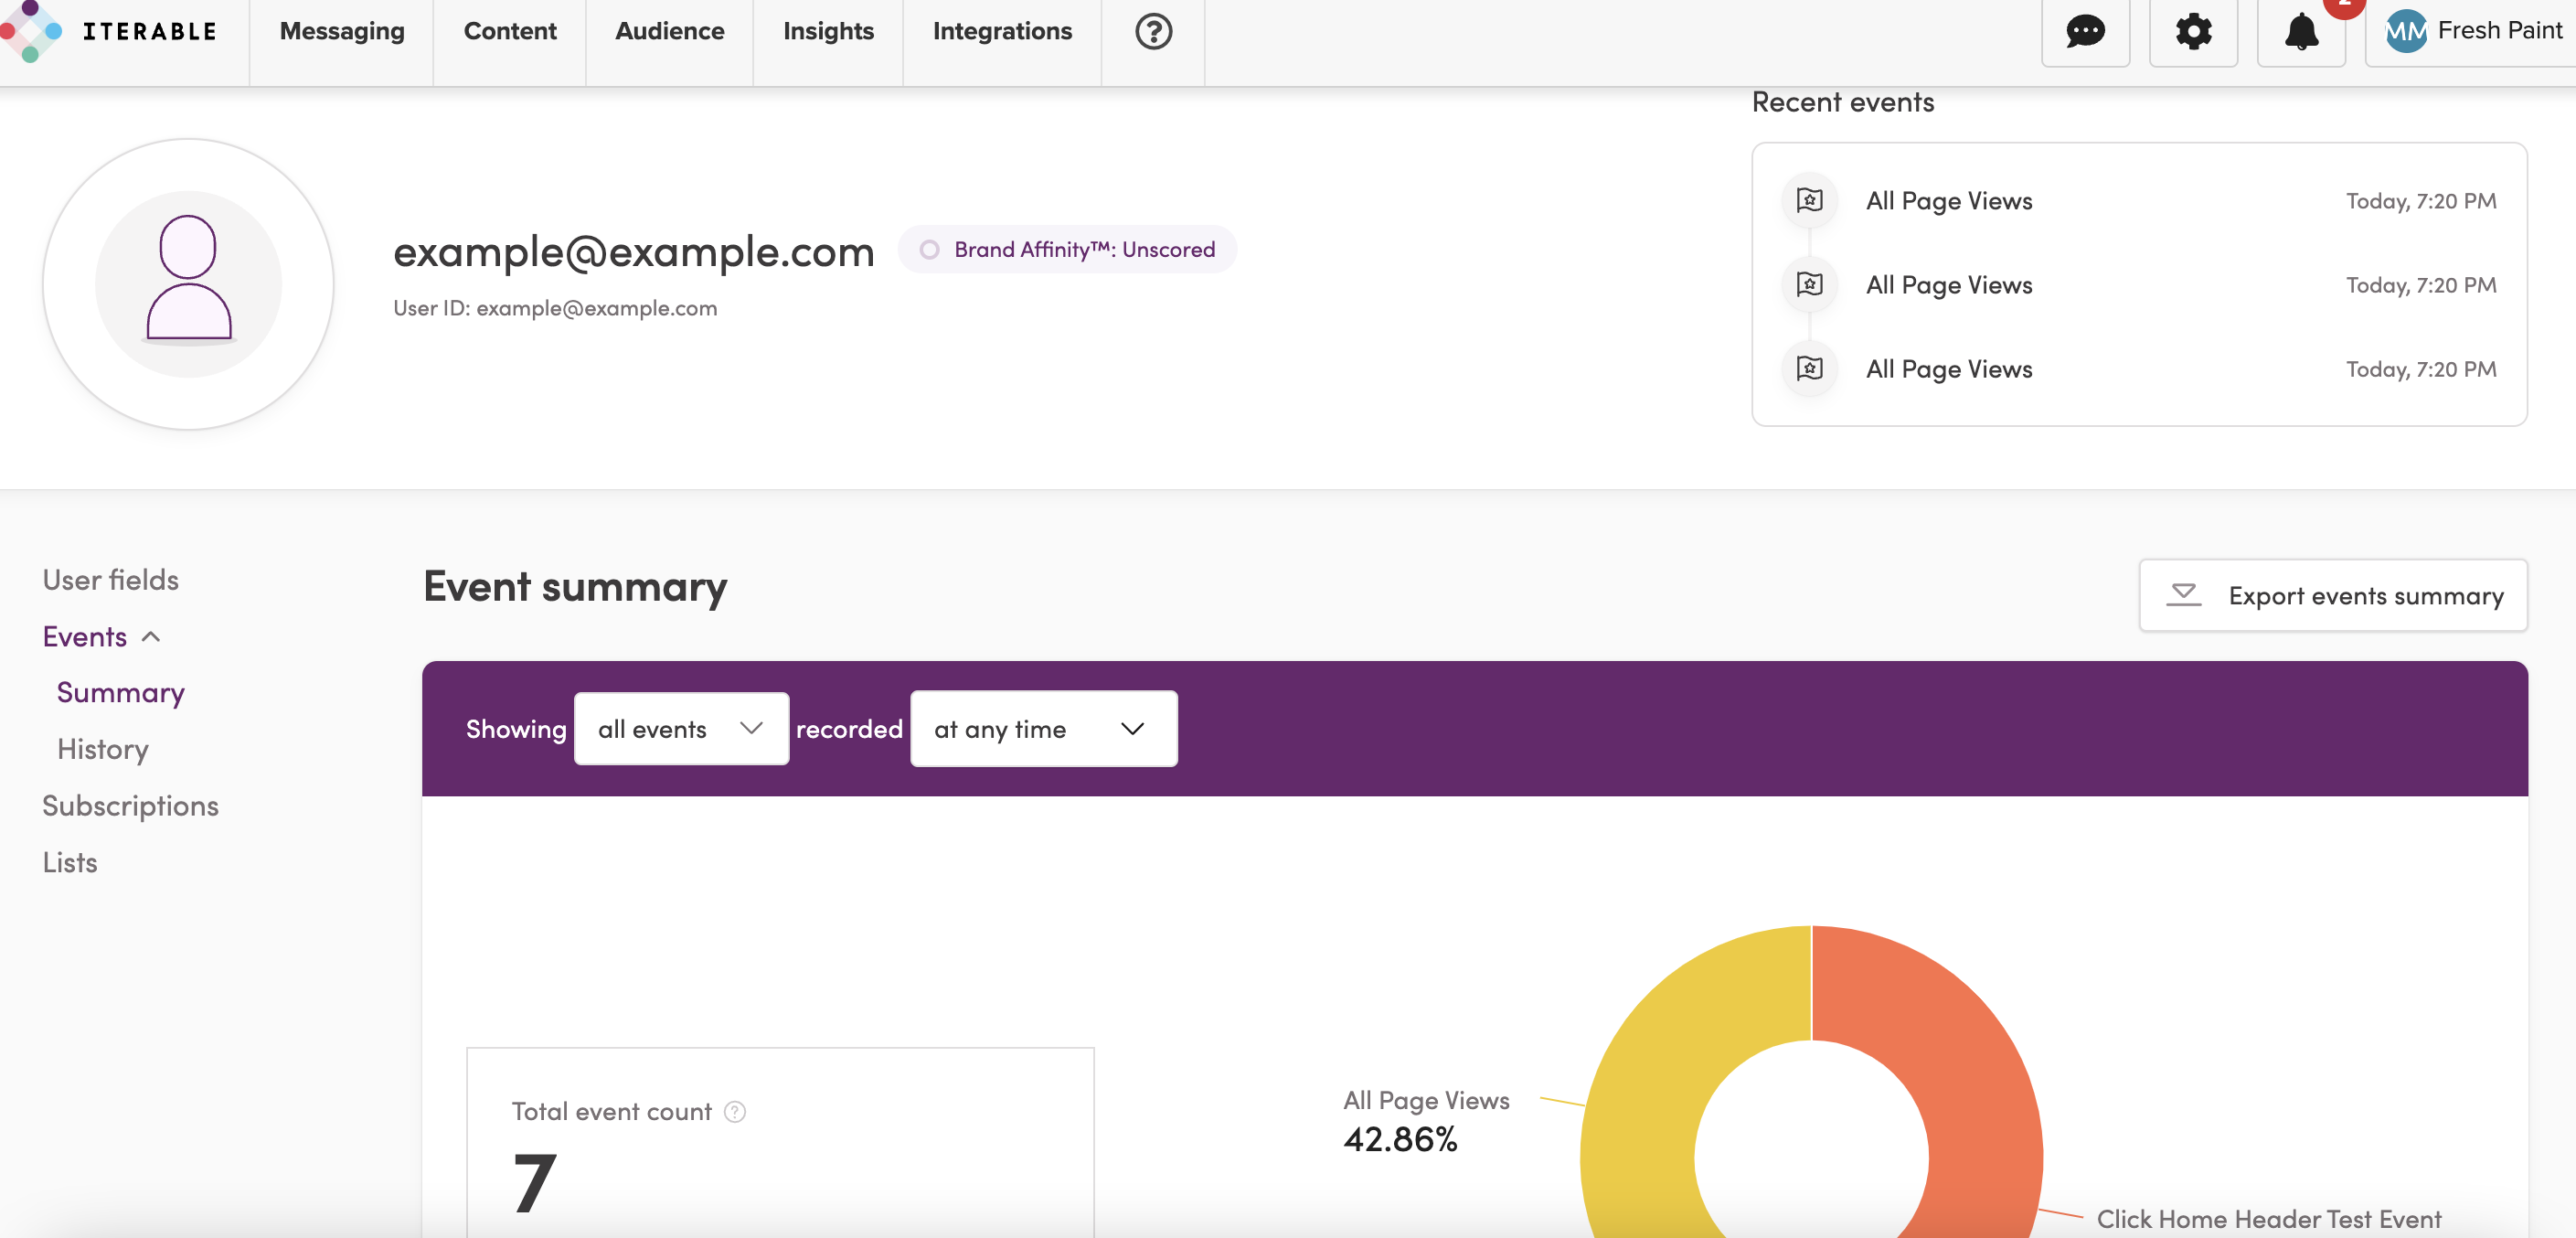Open the Audience menu
The image size is (2576, 1238).
[669, 32]
